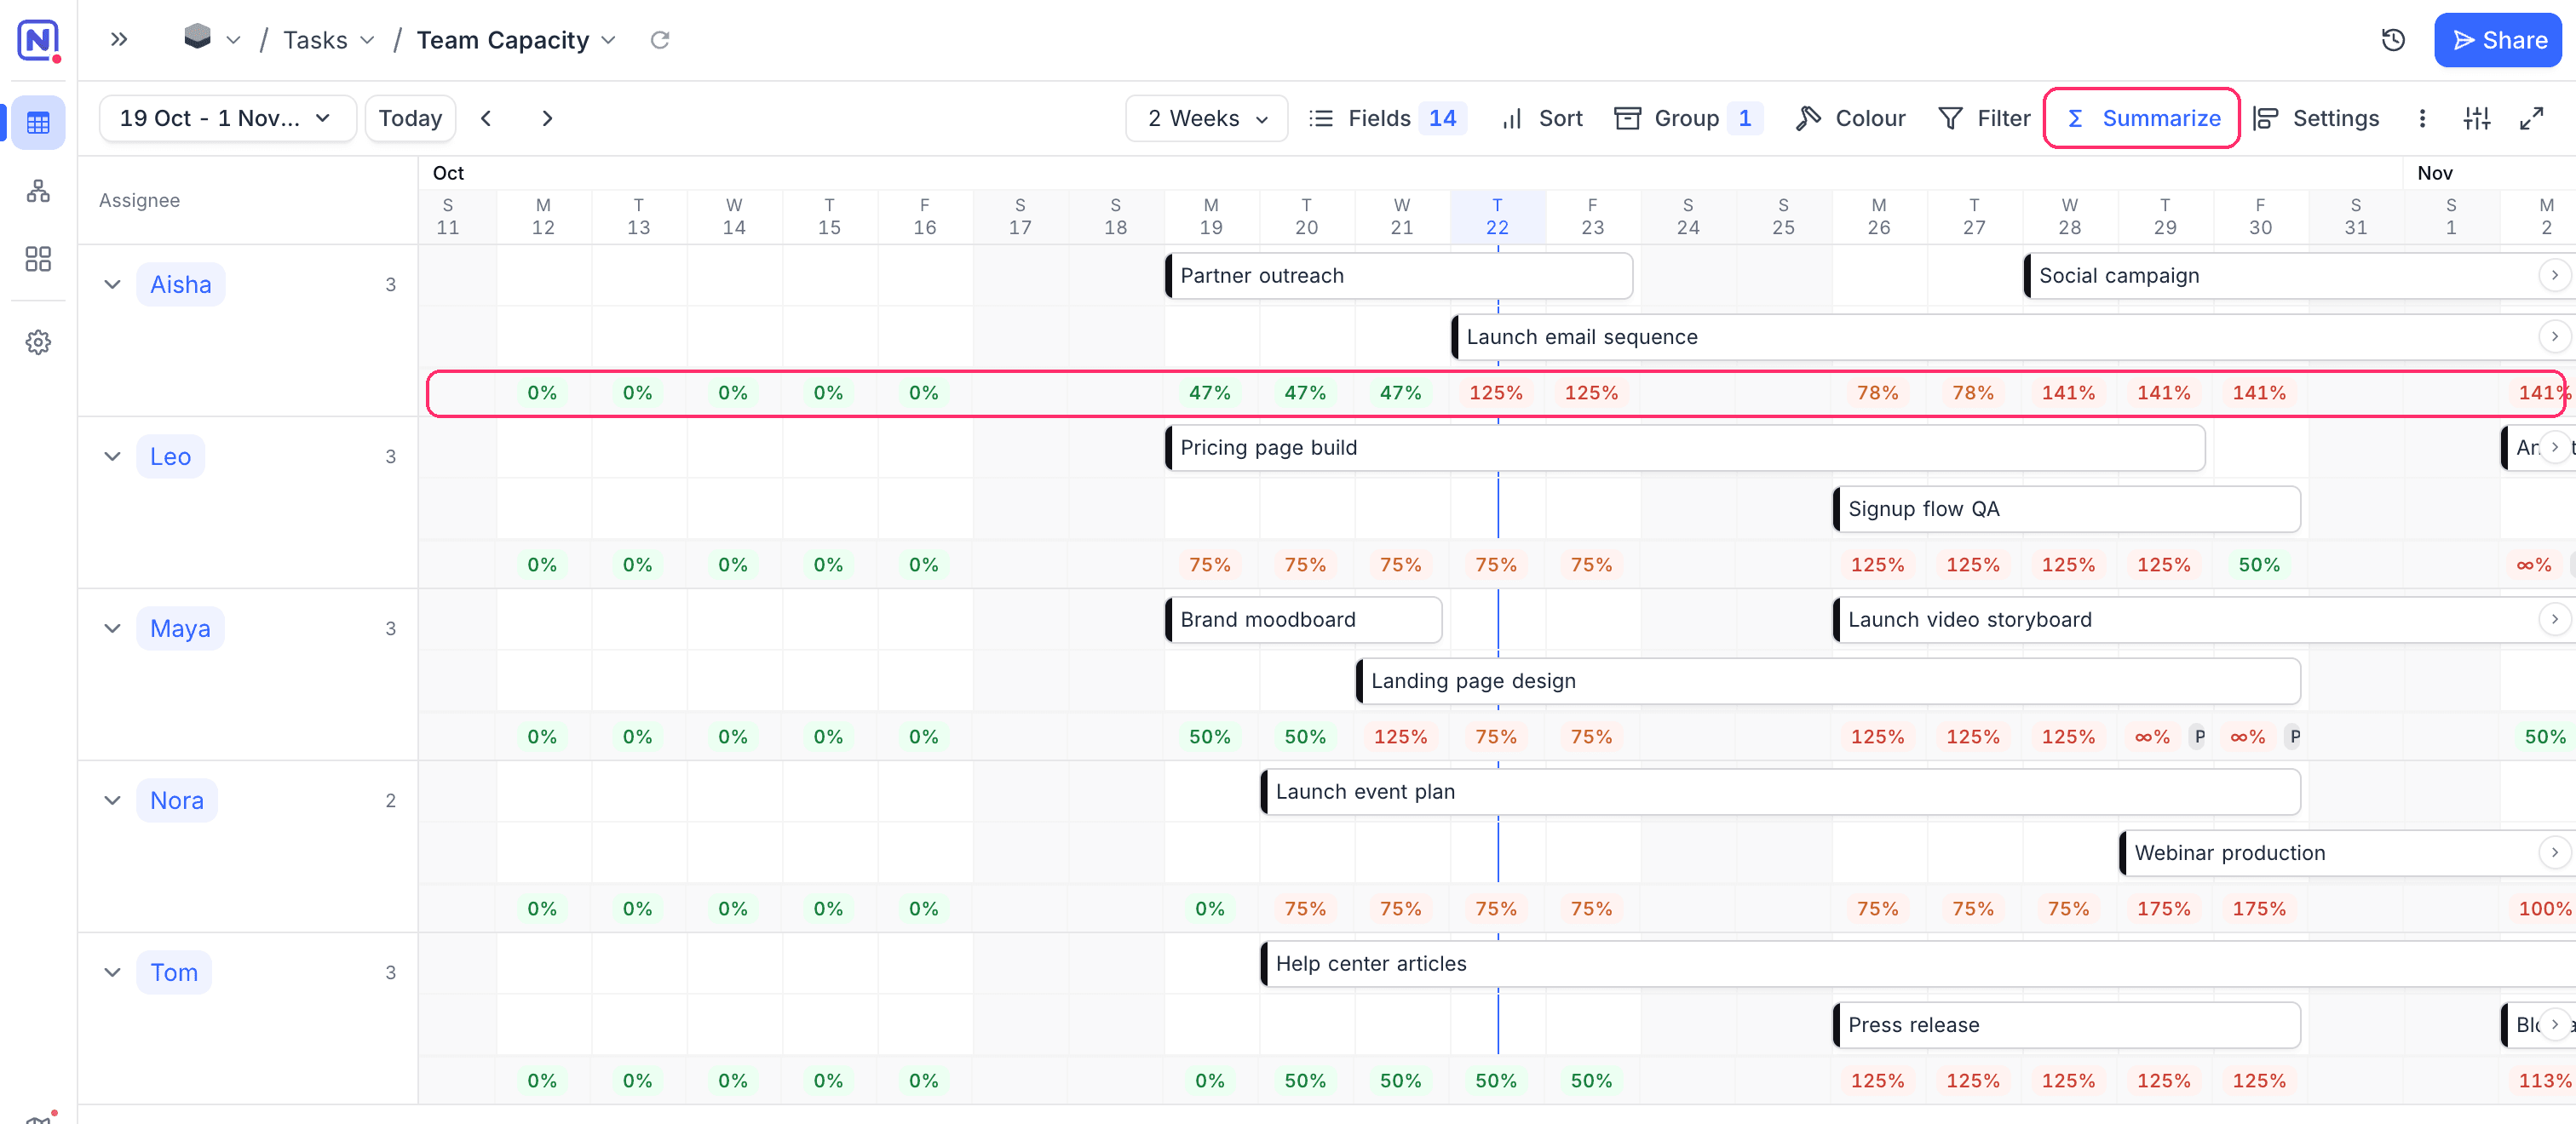Open timeline Settings
The width and height of the screenshot is (2576, 1124).
pos(2317,118)
